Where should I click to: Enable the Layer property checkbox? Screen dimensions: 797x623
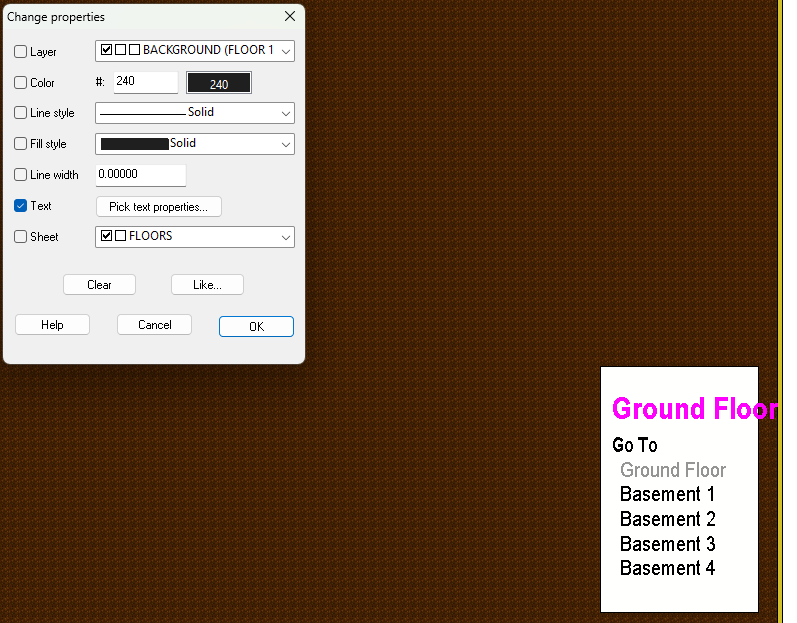[21, 52]
